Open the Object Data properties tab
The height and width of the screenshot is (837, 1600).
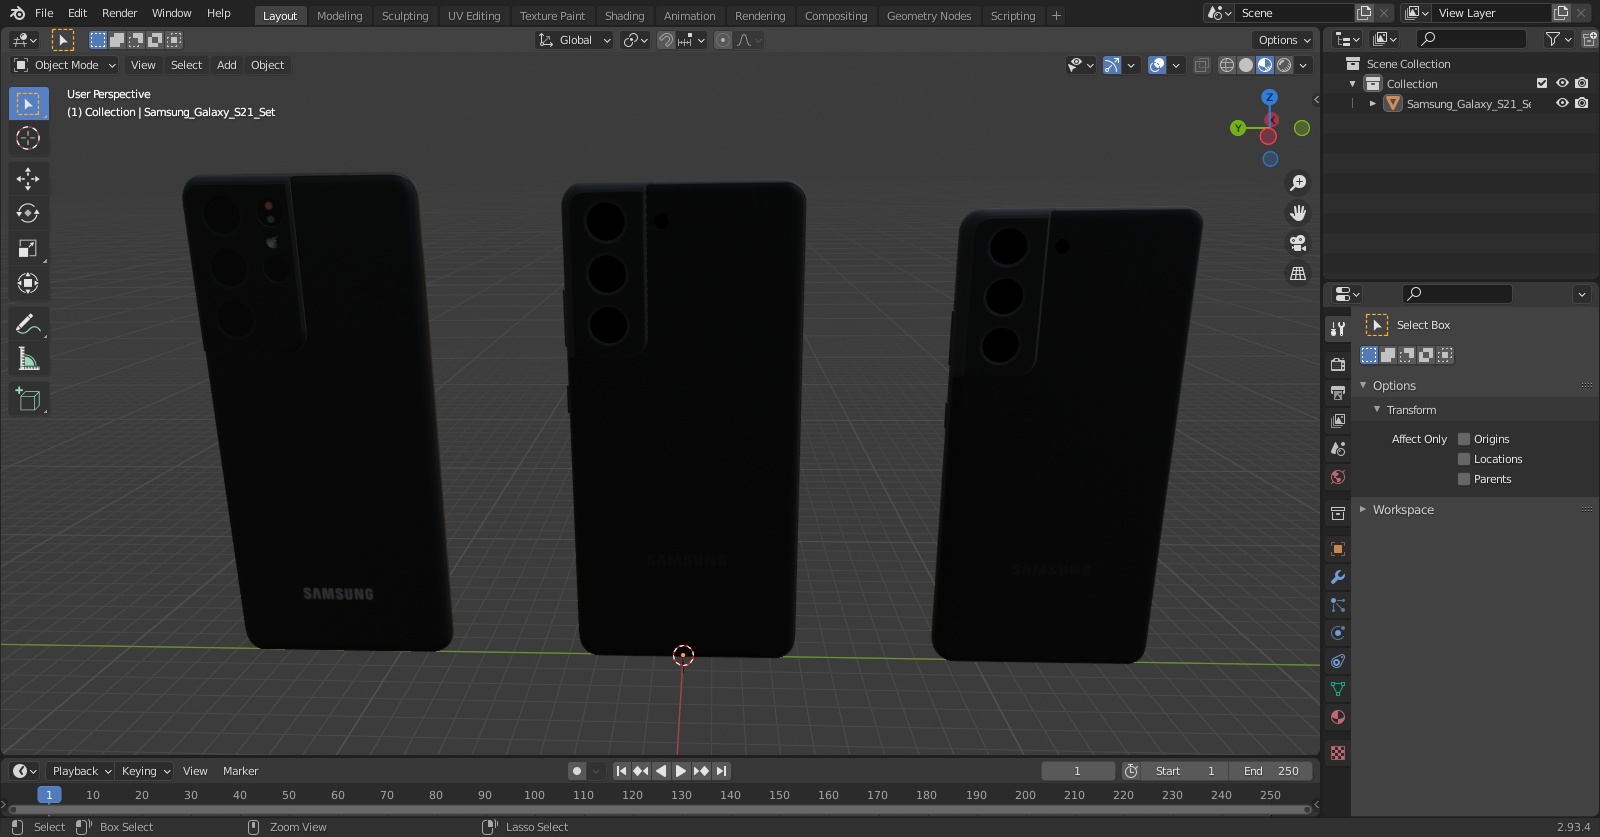tap(1338, 689)
